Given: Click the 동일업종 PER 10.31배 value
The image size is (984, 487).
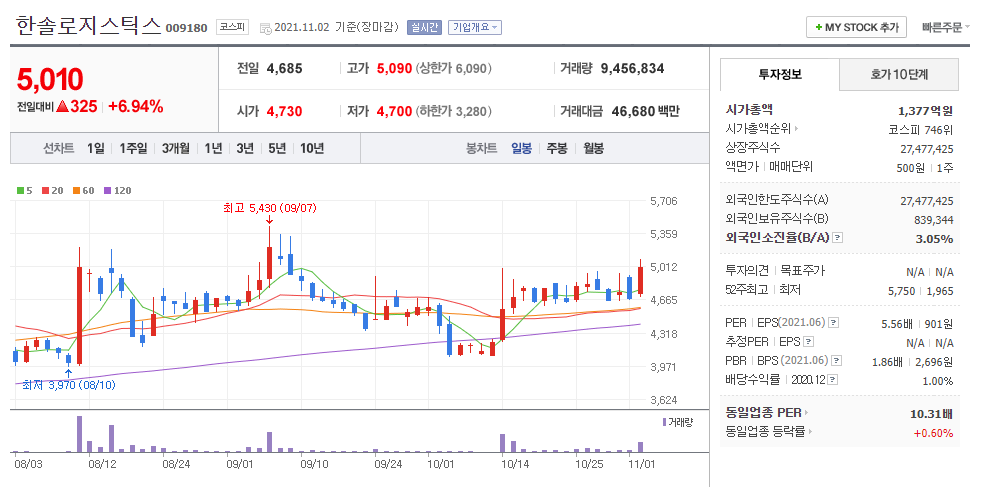Looking at the screenshot, I should 932,414.
